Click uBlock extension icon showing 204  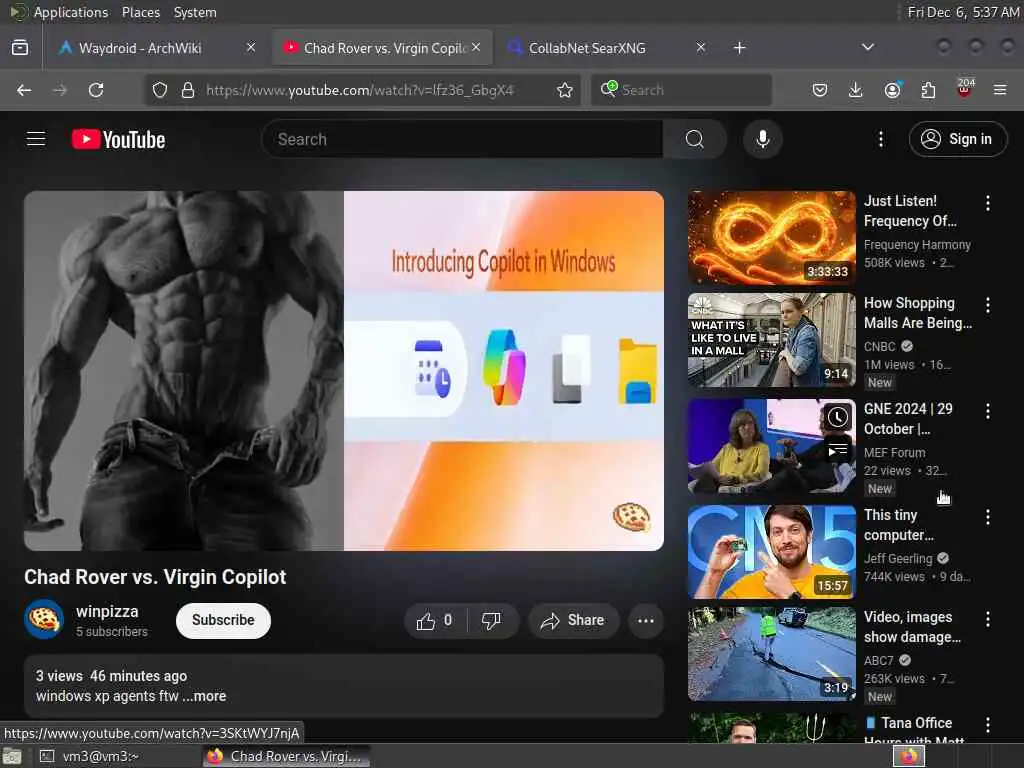point(965,89)
